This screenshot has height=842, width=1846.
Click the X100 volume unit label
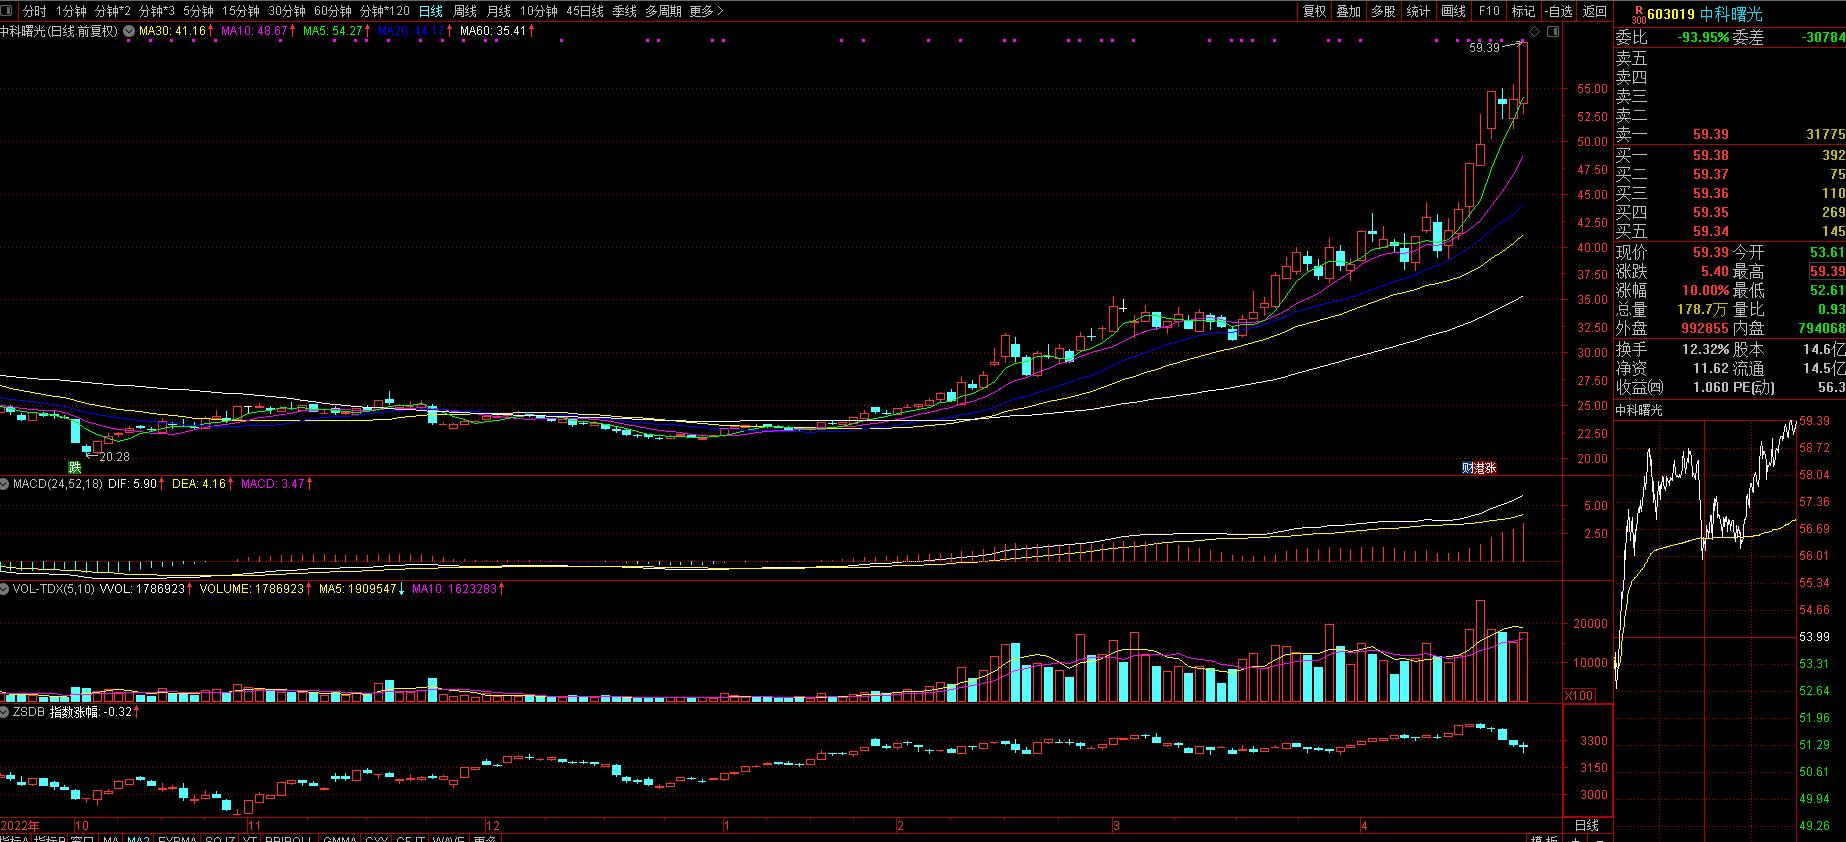point(1578,695)
